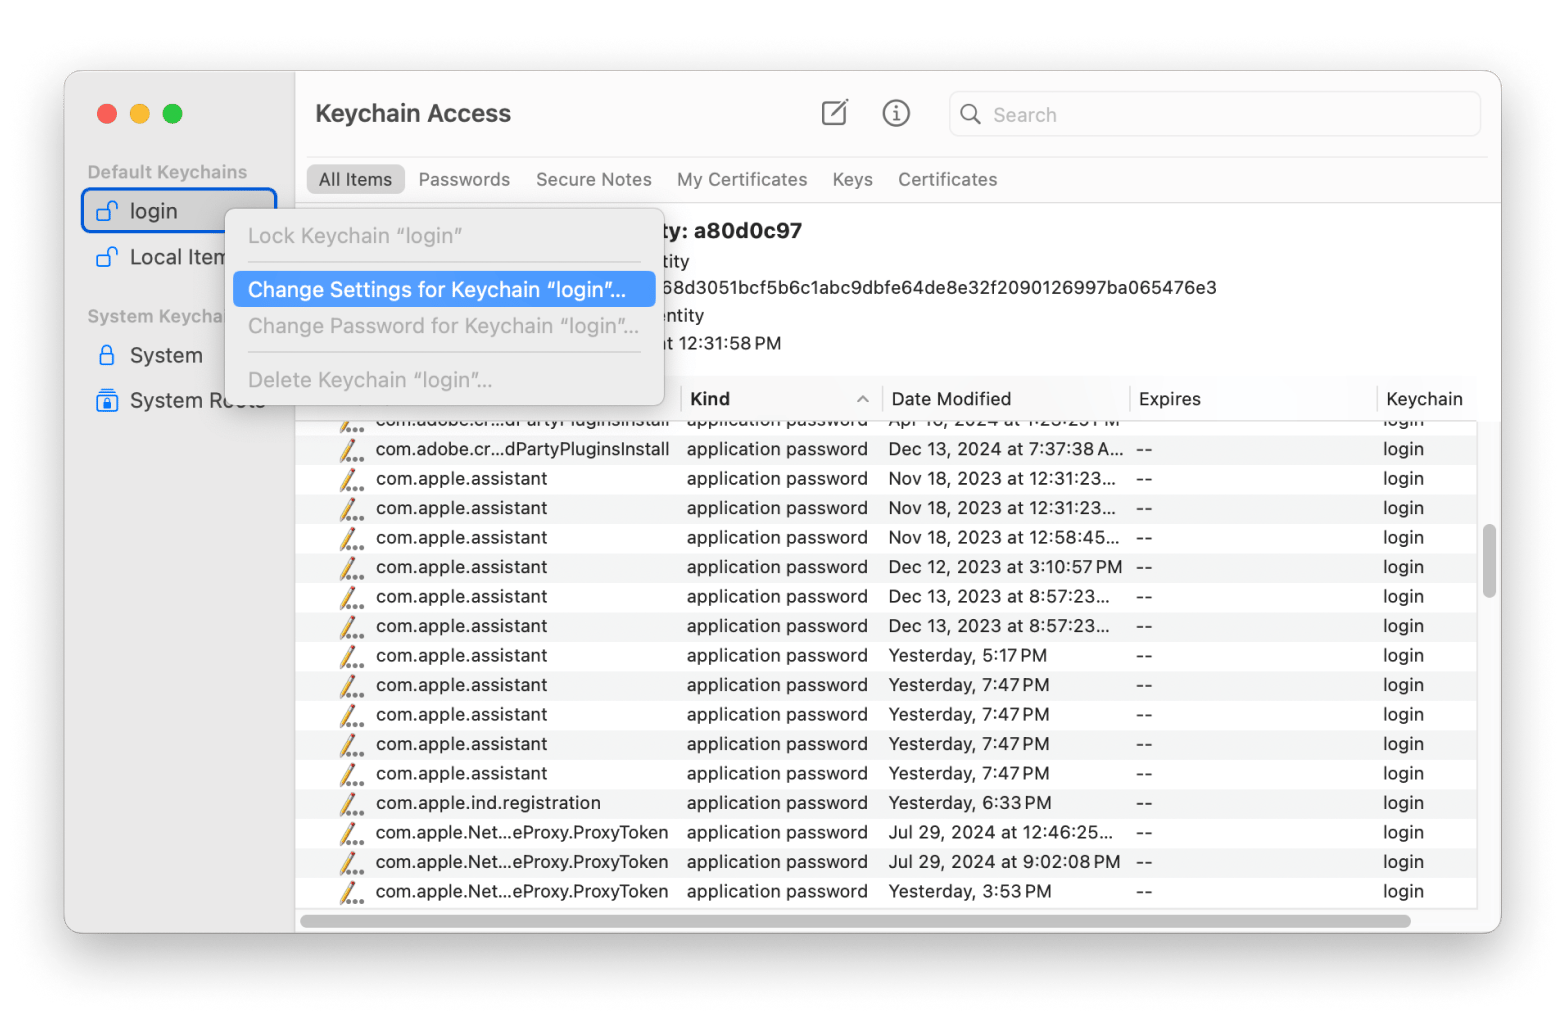This screenshot has width=1560, height=1026.
Task: Click the magnifying glass search icon
Action: (x=970, y=114)
